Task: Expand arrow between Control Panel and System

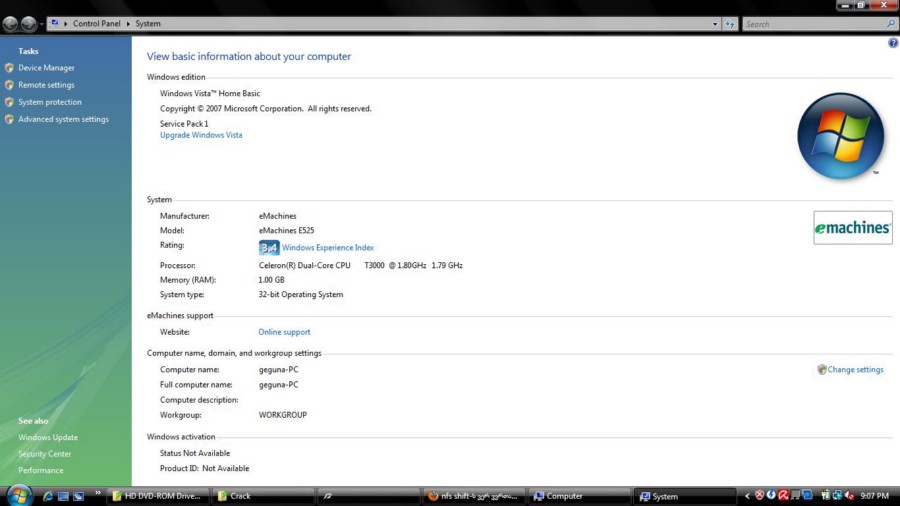Action: 128,24
